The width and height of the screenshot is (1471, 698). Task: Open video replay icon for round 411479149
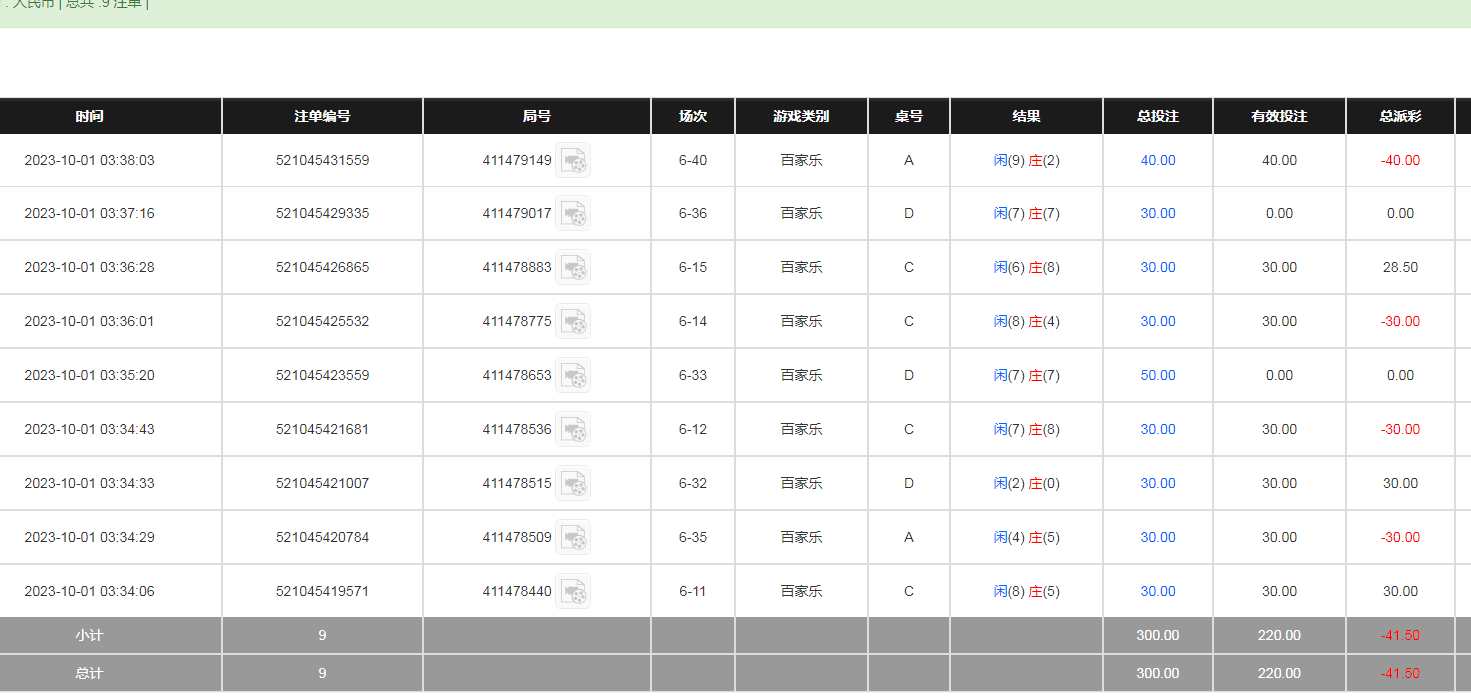pos(573,161)
